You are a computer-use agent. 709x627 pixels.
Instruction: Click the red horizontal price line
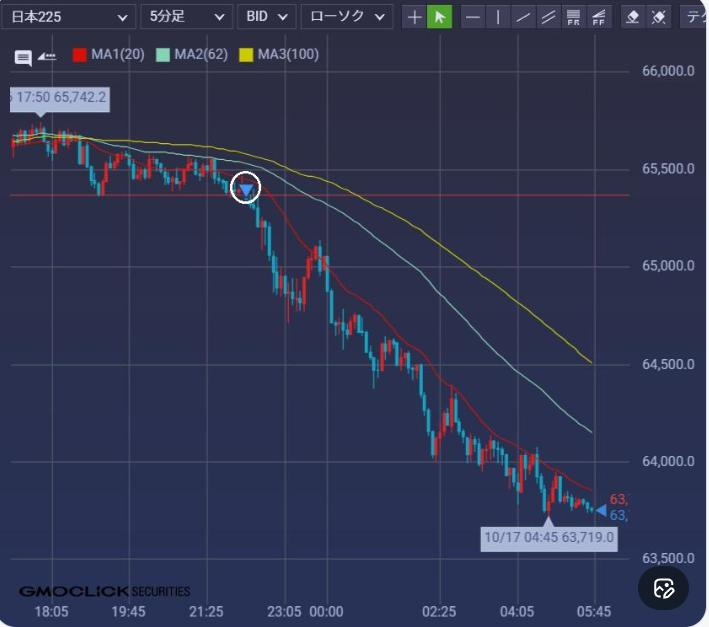(x=320, y=195)
